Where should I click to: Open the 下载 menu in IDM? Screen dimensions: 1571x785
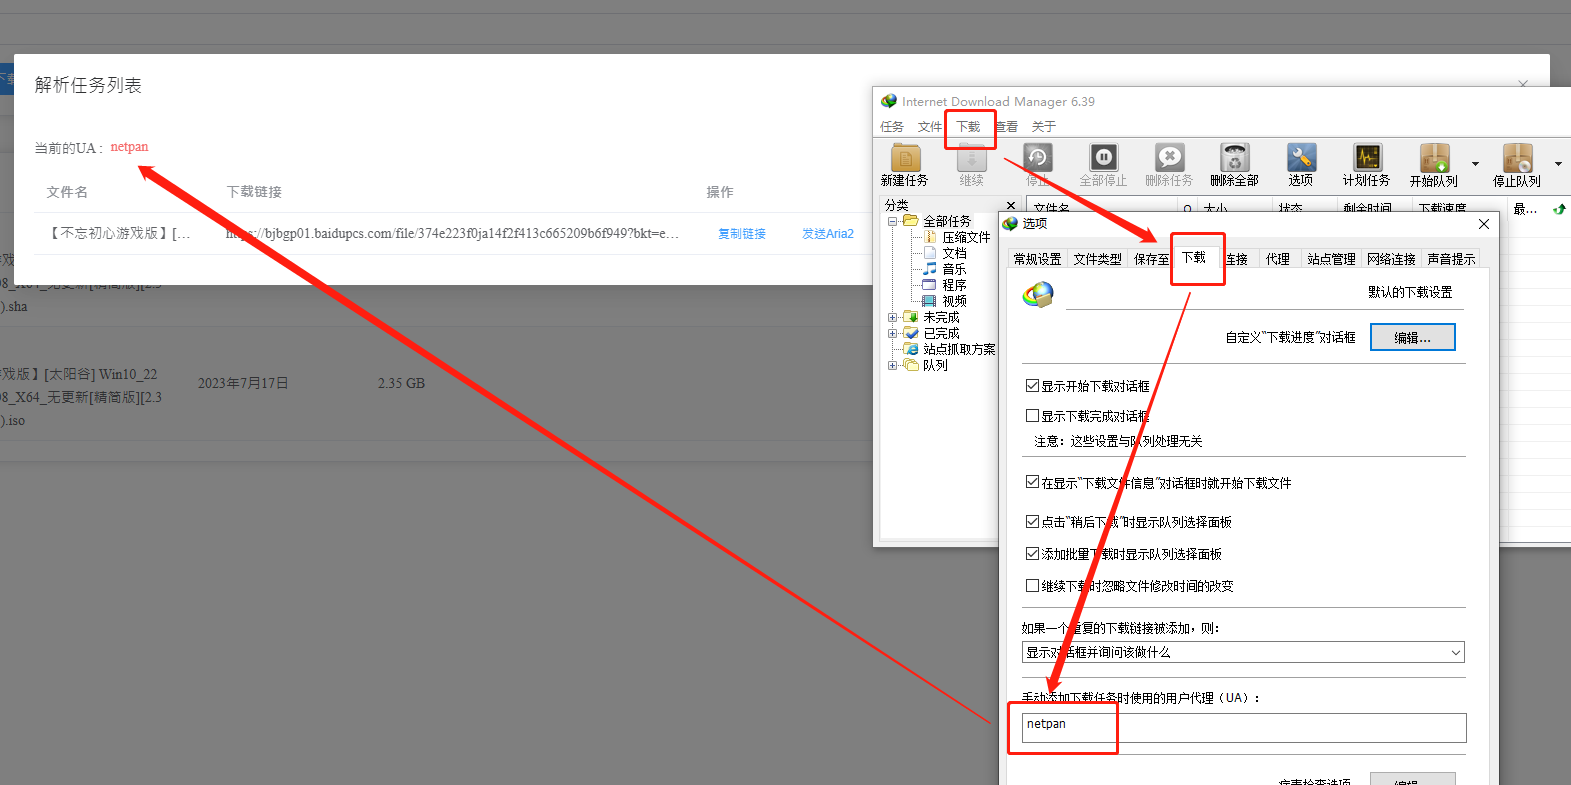(x=968, y=127)
